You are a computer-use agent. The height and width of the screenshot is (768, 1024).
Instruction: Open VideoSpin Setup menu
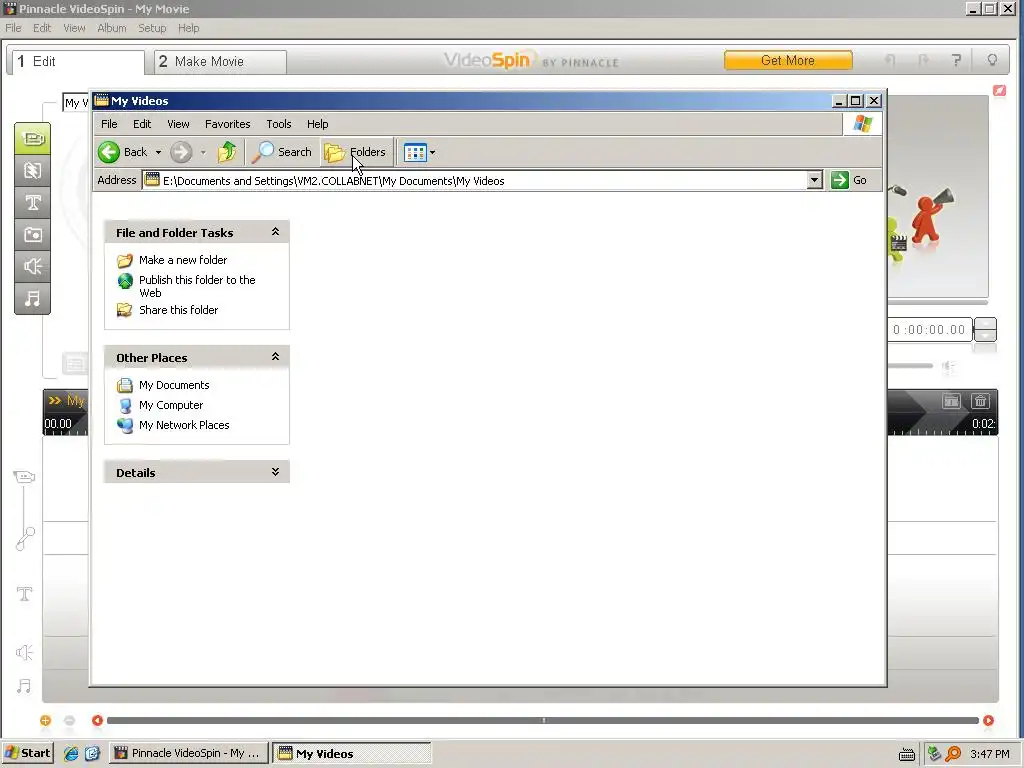[x=152, y=28]
